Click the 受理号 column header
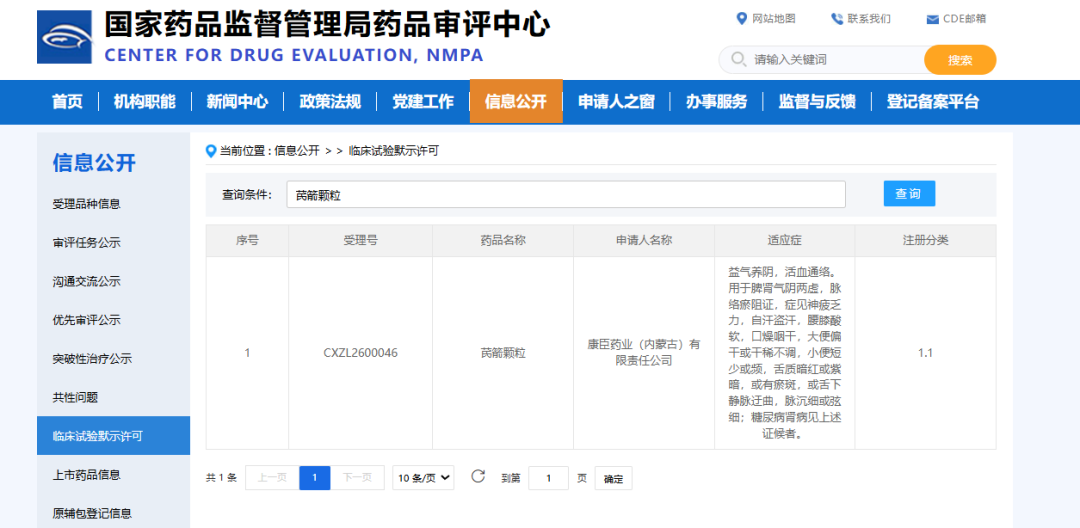 tap(360, 240)
